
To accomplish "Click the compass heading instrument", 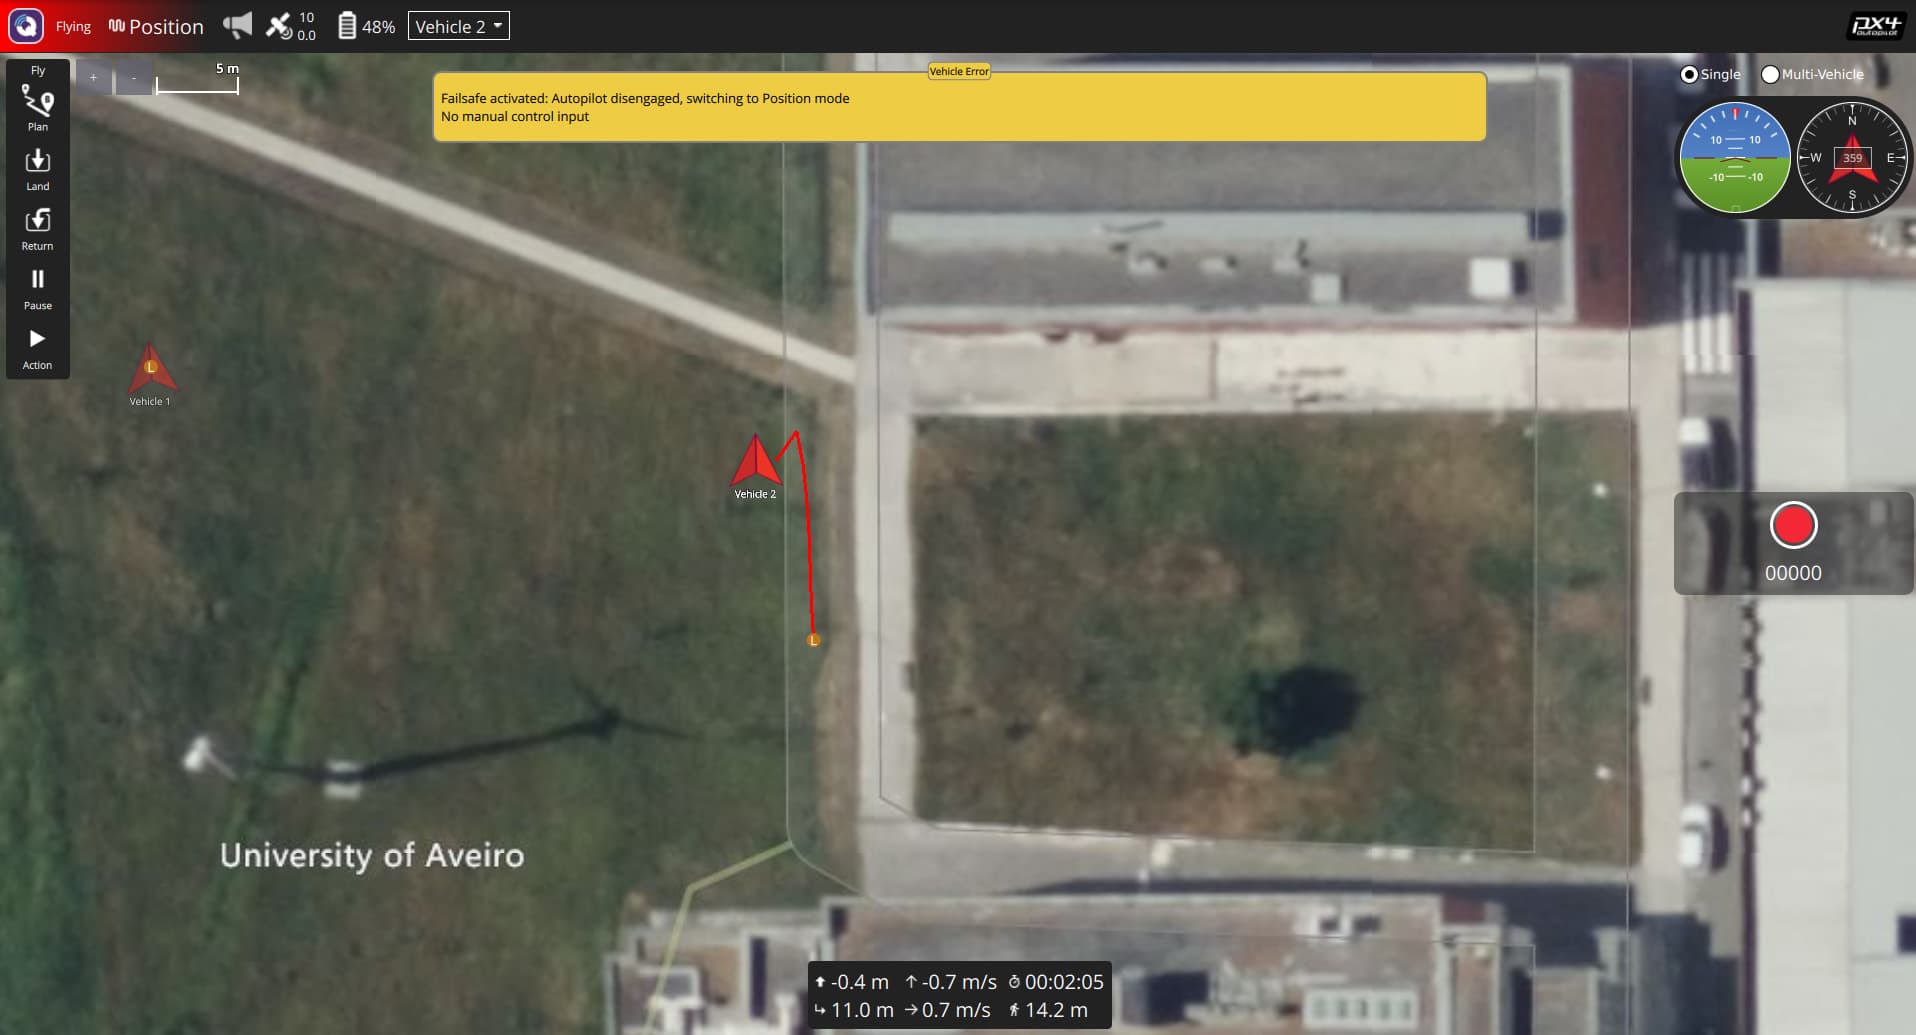I will coord(1852,157).
